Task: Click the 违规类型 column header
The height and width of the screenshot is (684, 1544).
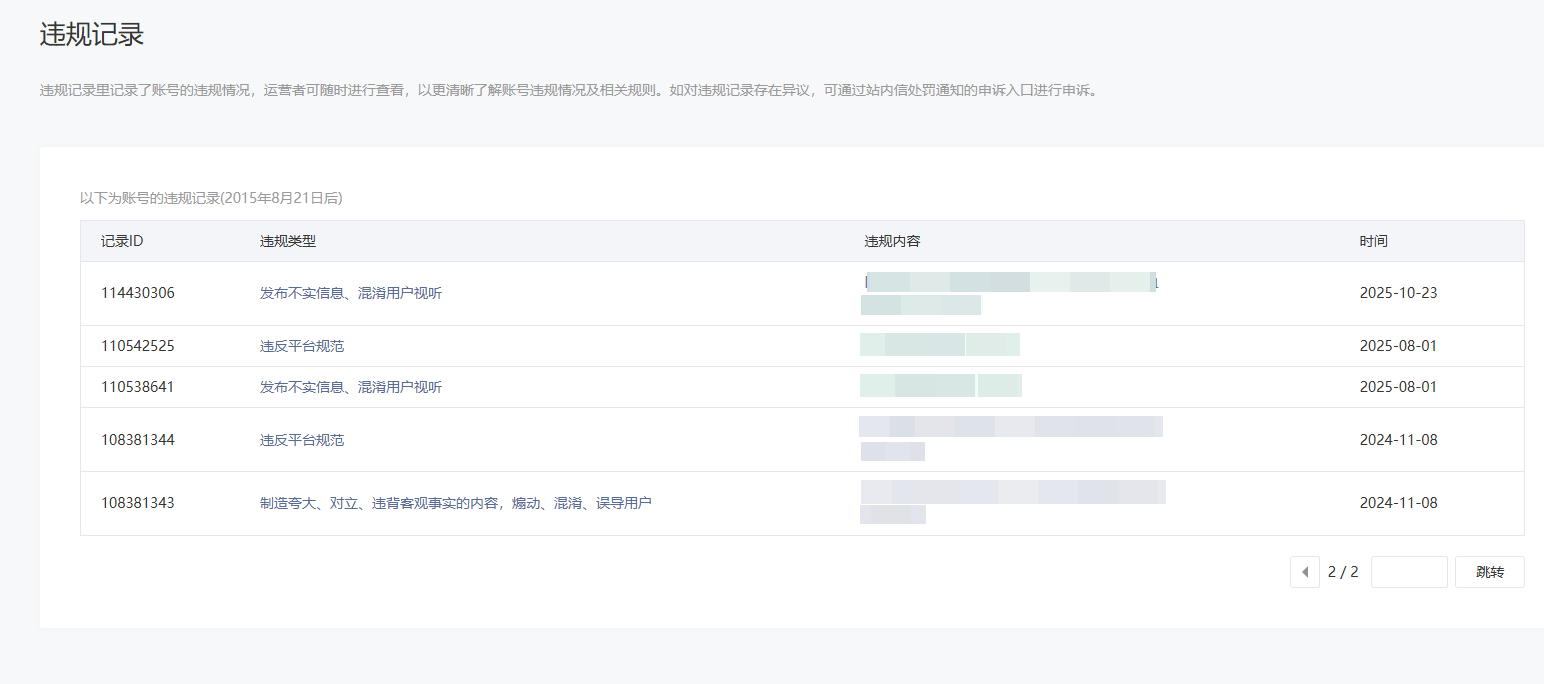Action: pyautogui.click(x=288, y=241)
